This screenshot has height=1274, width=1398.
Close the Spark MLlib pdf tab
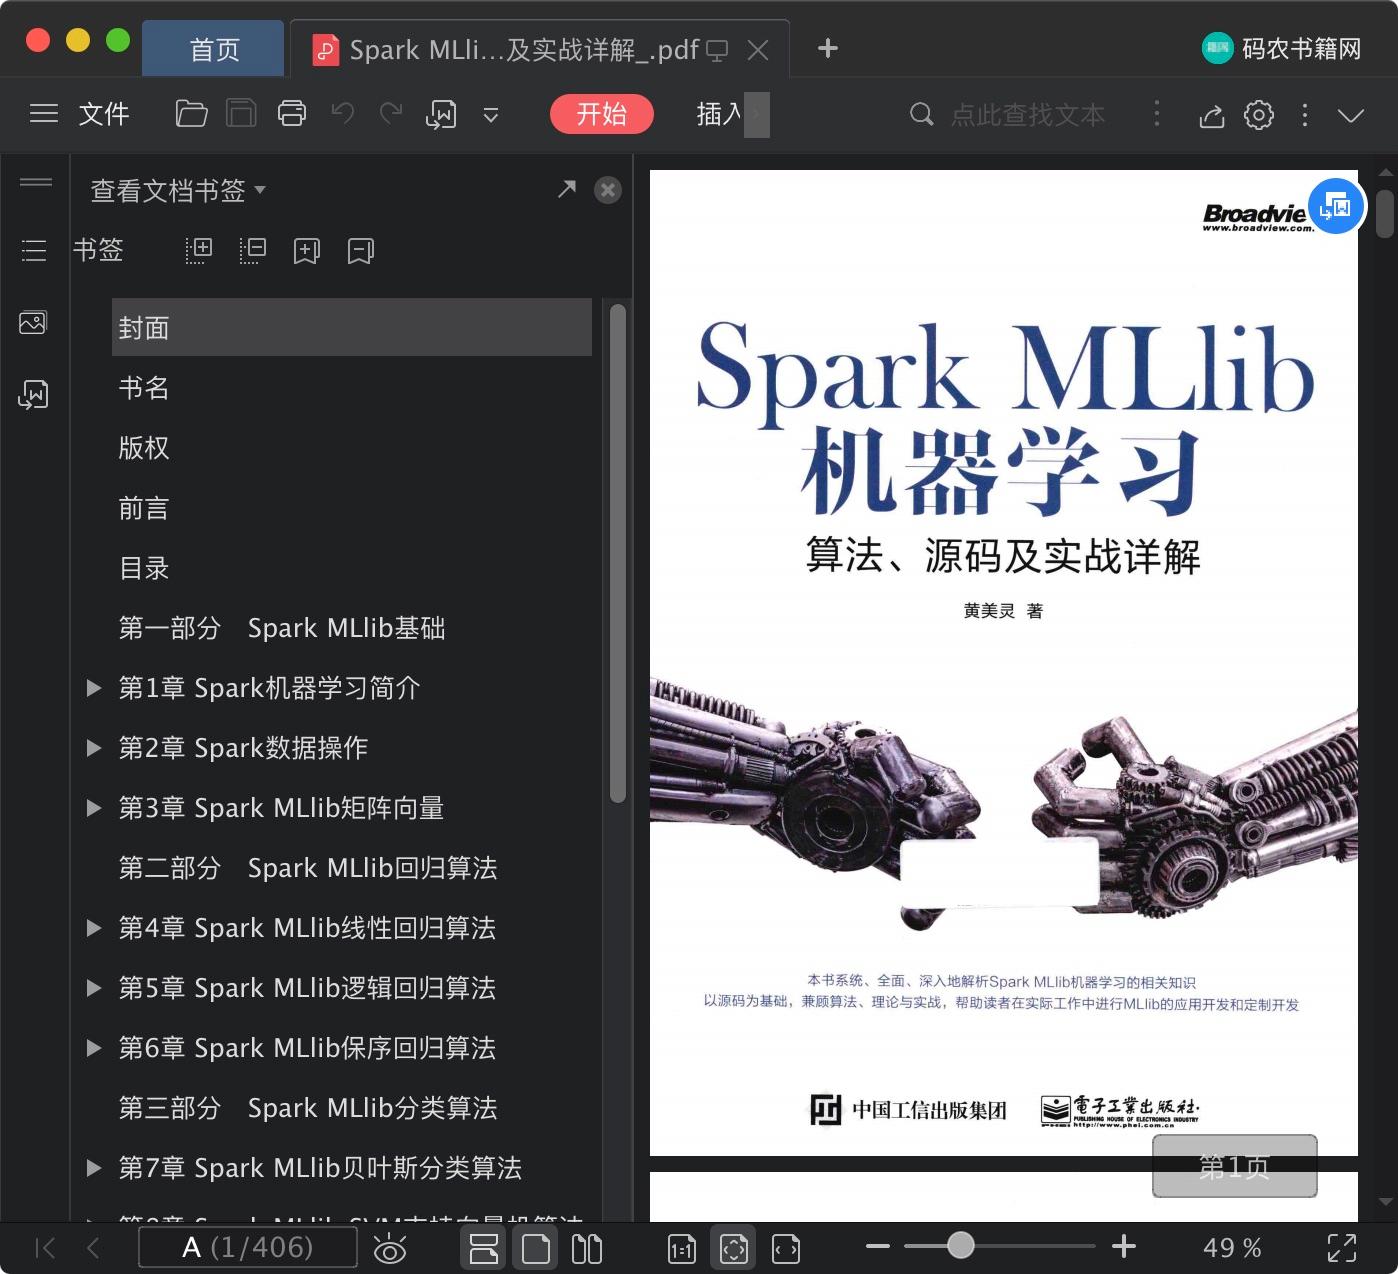pyautogui.click(x=758, y=50)
